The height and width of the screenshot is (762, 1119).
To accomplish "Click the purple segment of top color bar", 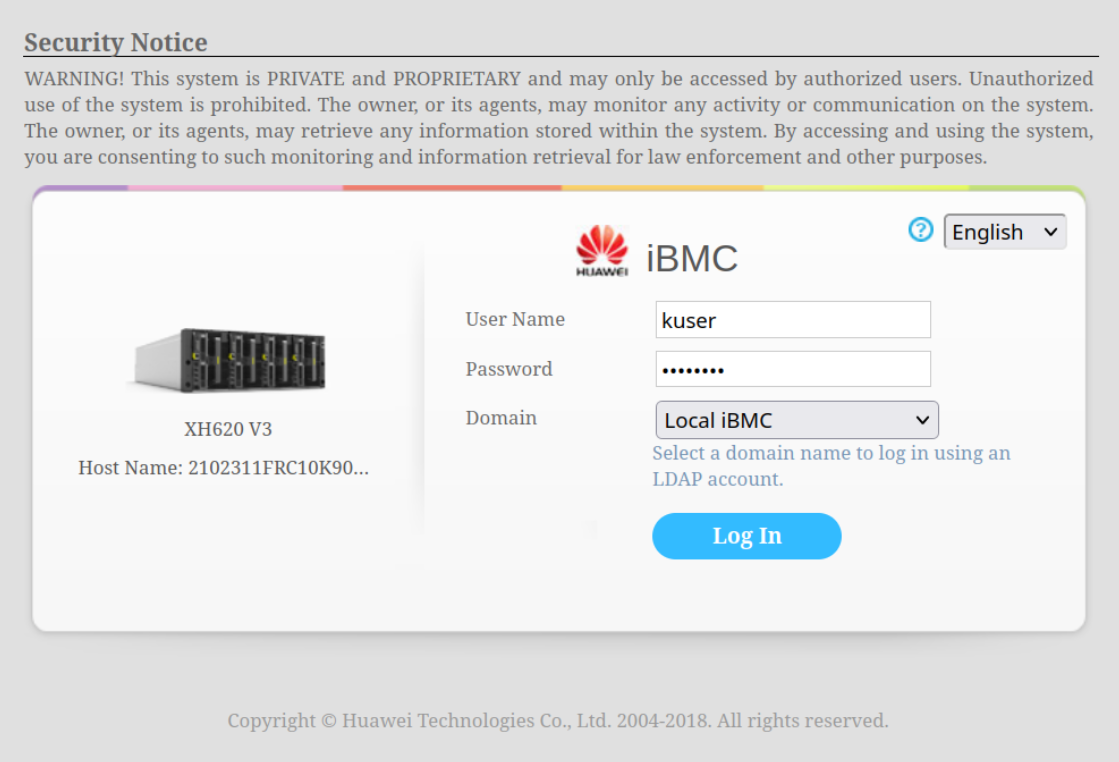I will coord(82,188).
